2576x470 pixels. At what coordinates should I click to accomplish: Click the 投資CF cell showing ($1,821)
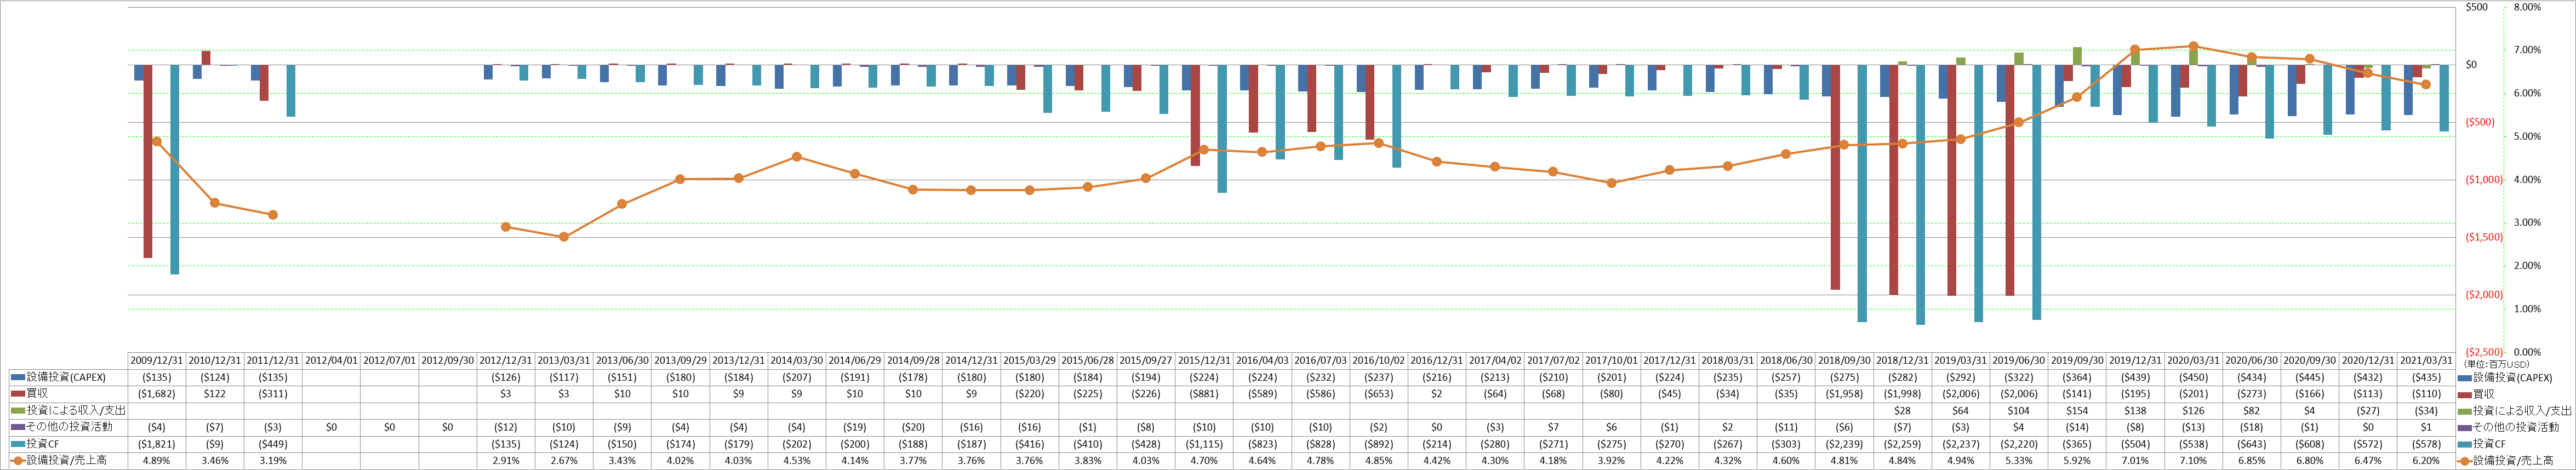157,444
